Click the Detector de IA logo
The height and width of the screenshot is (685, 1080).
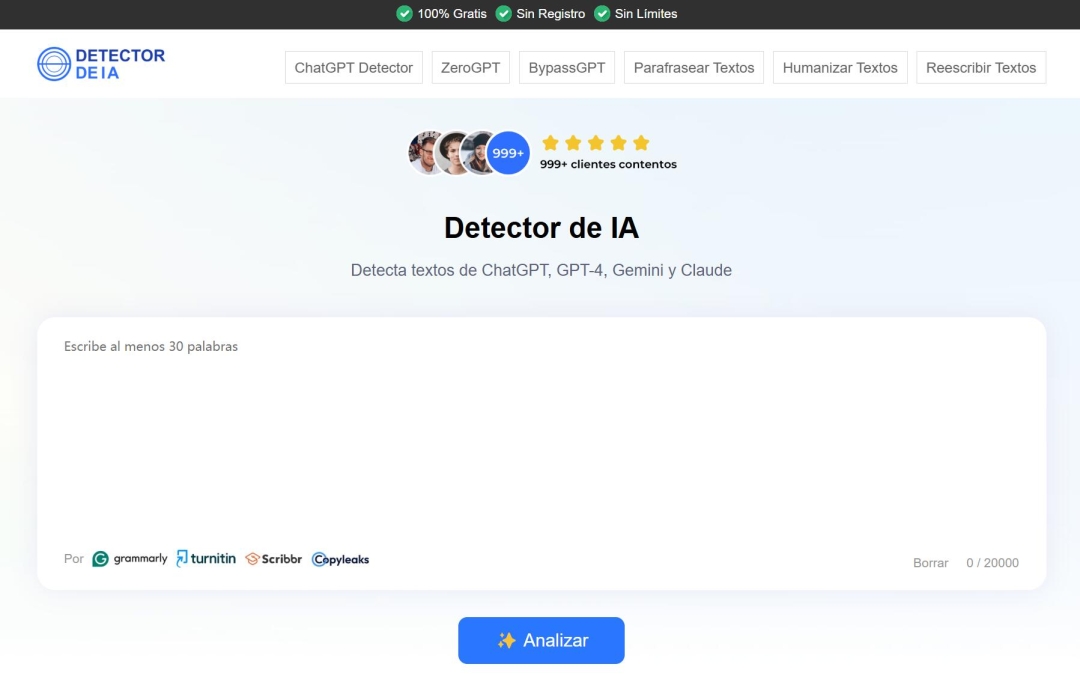pyautogui.click(x=101, y=63)
